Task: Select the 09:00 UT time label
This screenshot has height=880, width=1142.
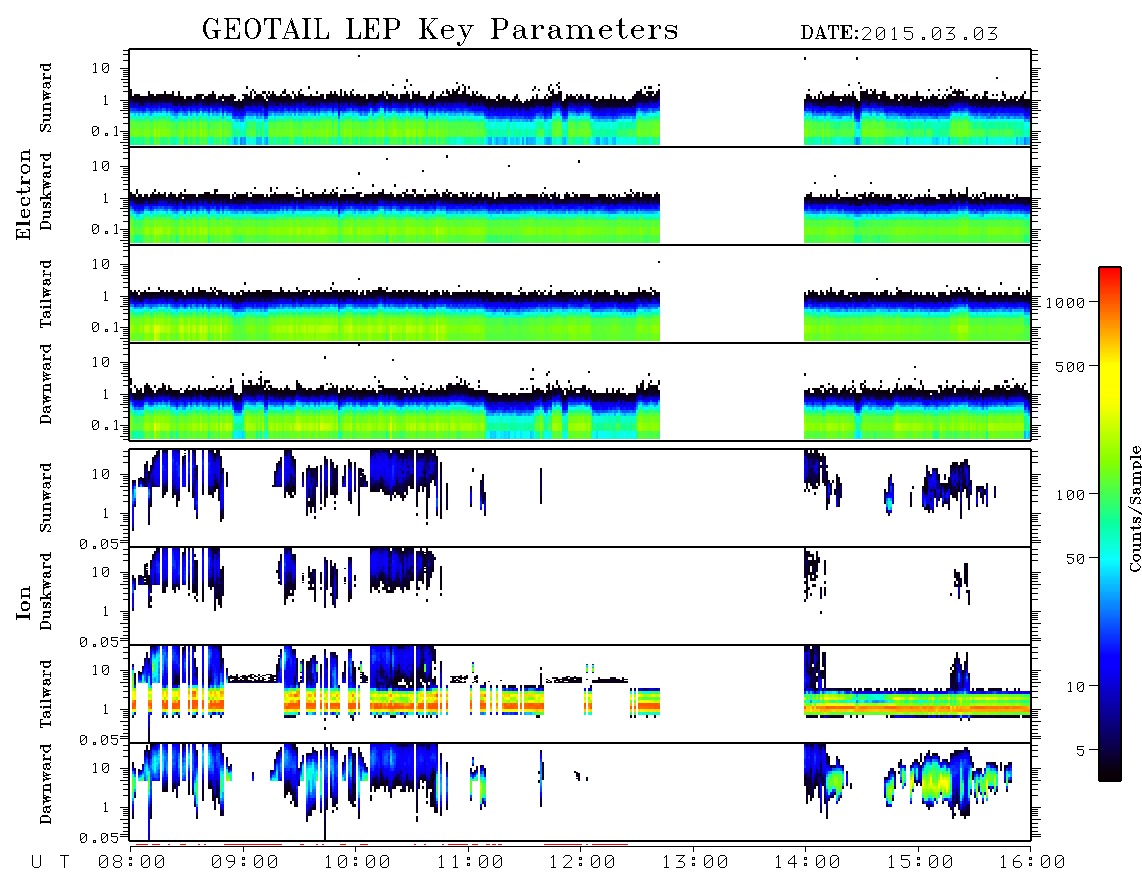Action: pyautogui.click(x=245, y=862)
